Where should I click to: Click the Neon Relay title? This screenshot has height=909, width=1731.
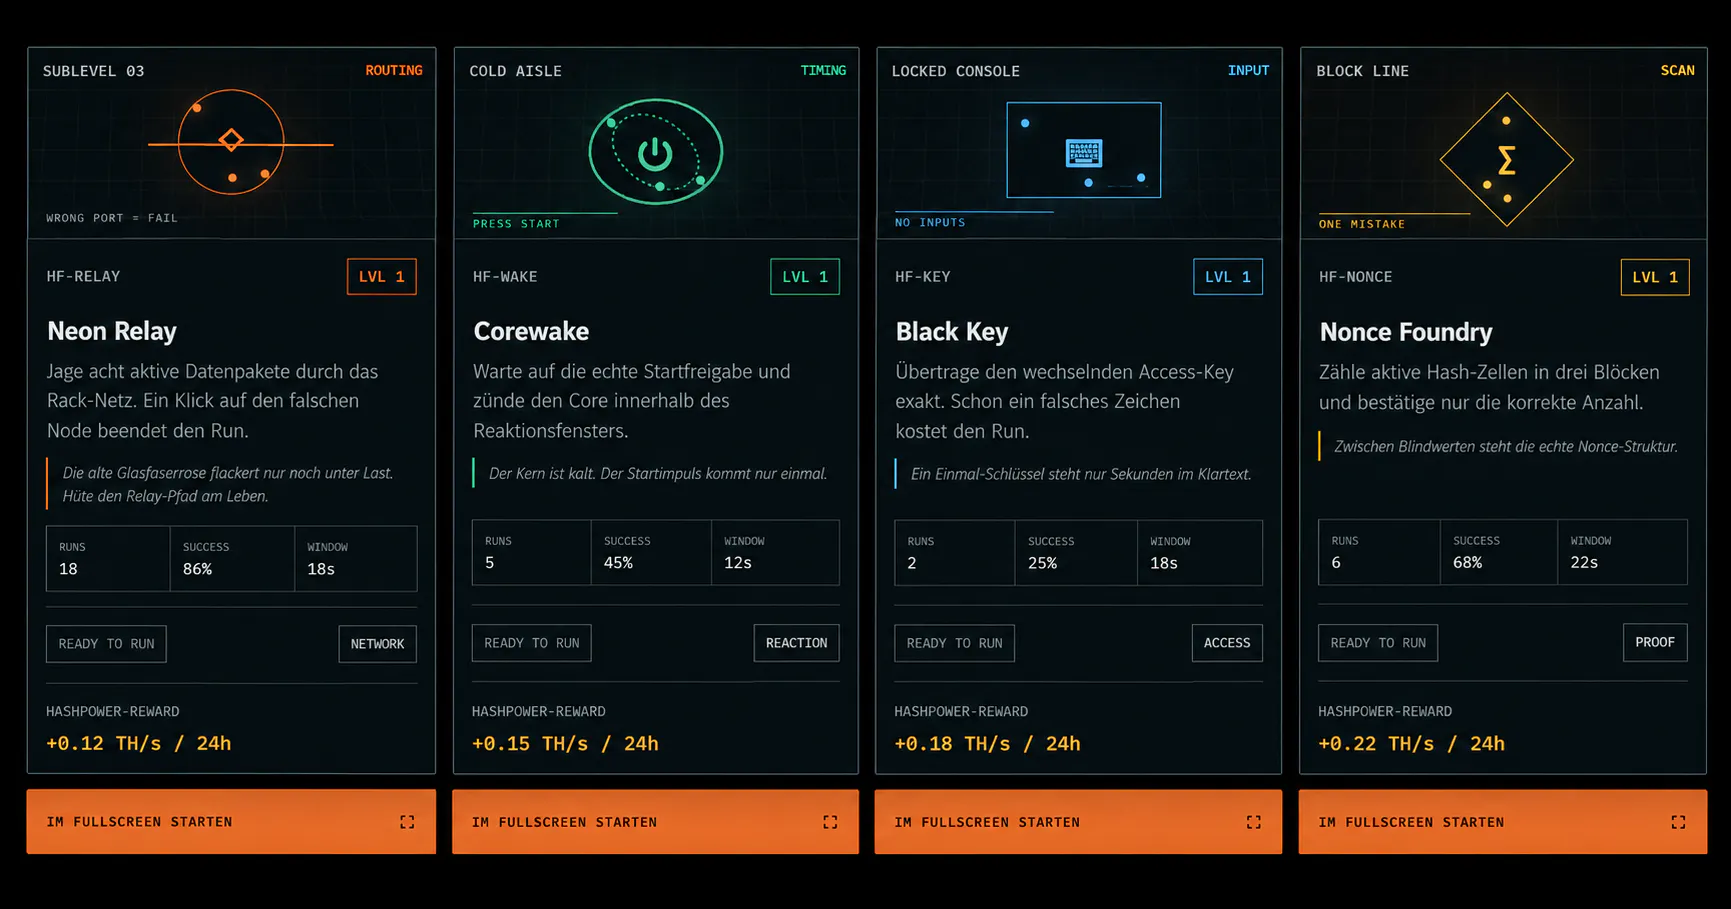(x=112, y=331)
